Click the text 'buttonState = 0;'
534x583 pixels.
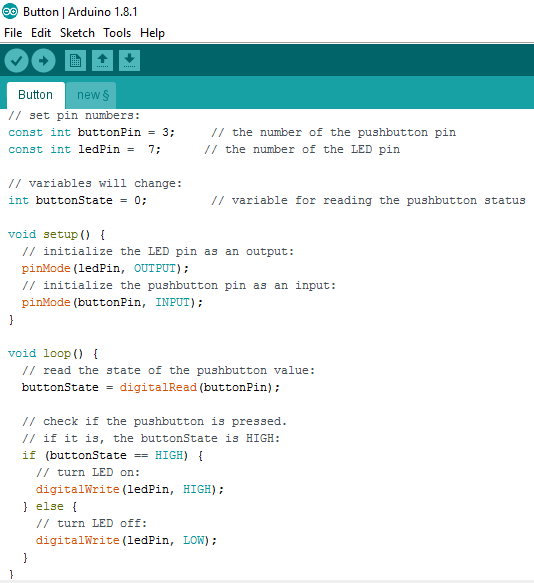pos(91,200)
